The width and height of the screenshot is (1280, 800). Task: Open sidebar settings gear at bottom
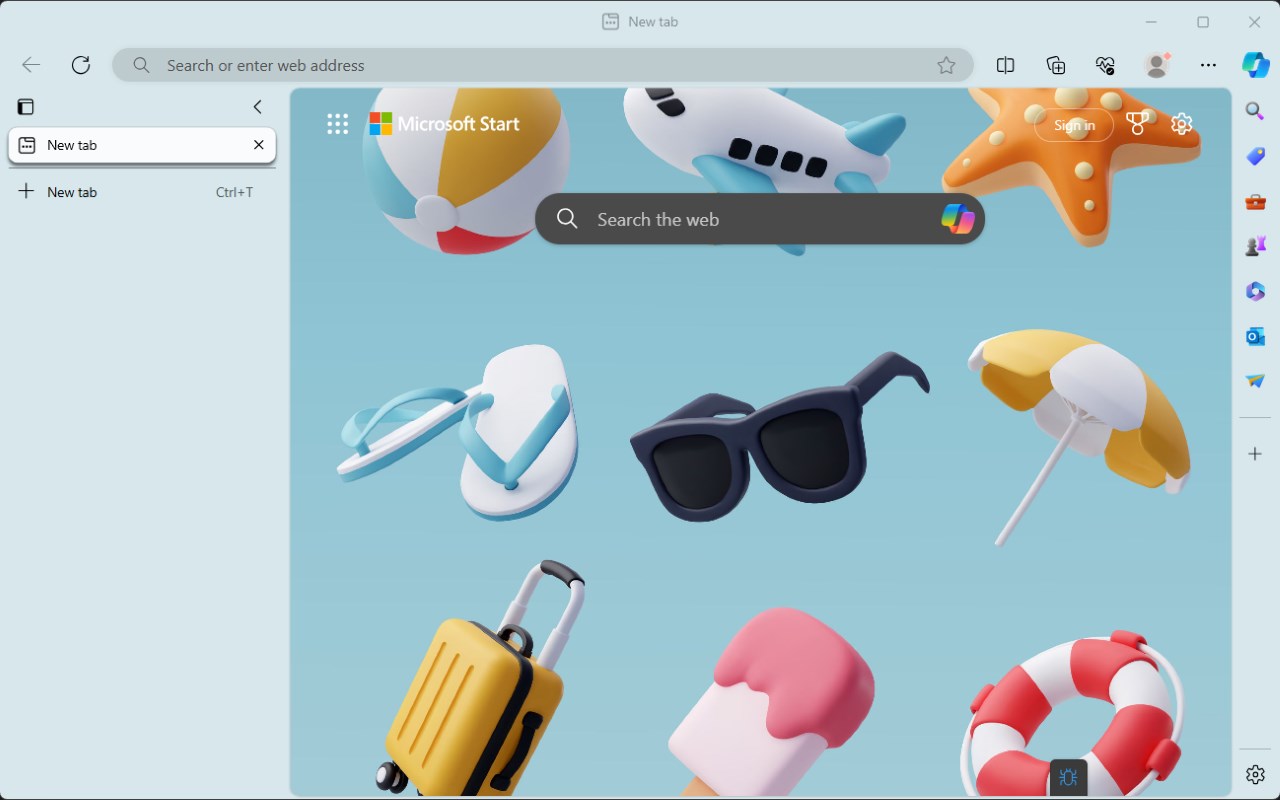1255,774
